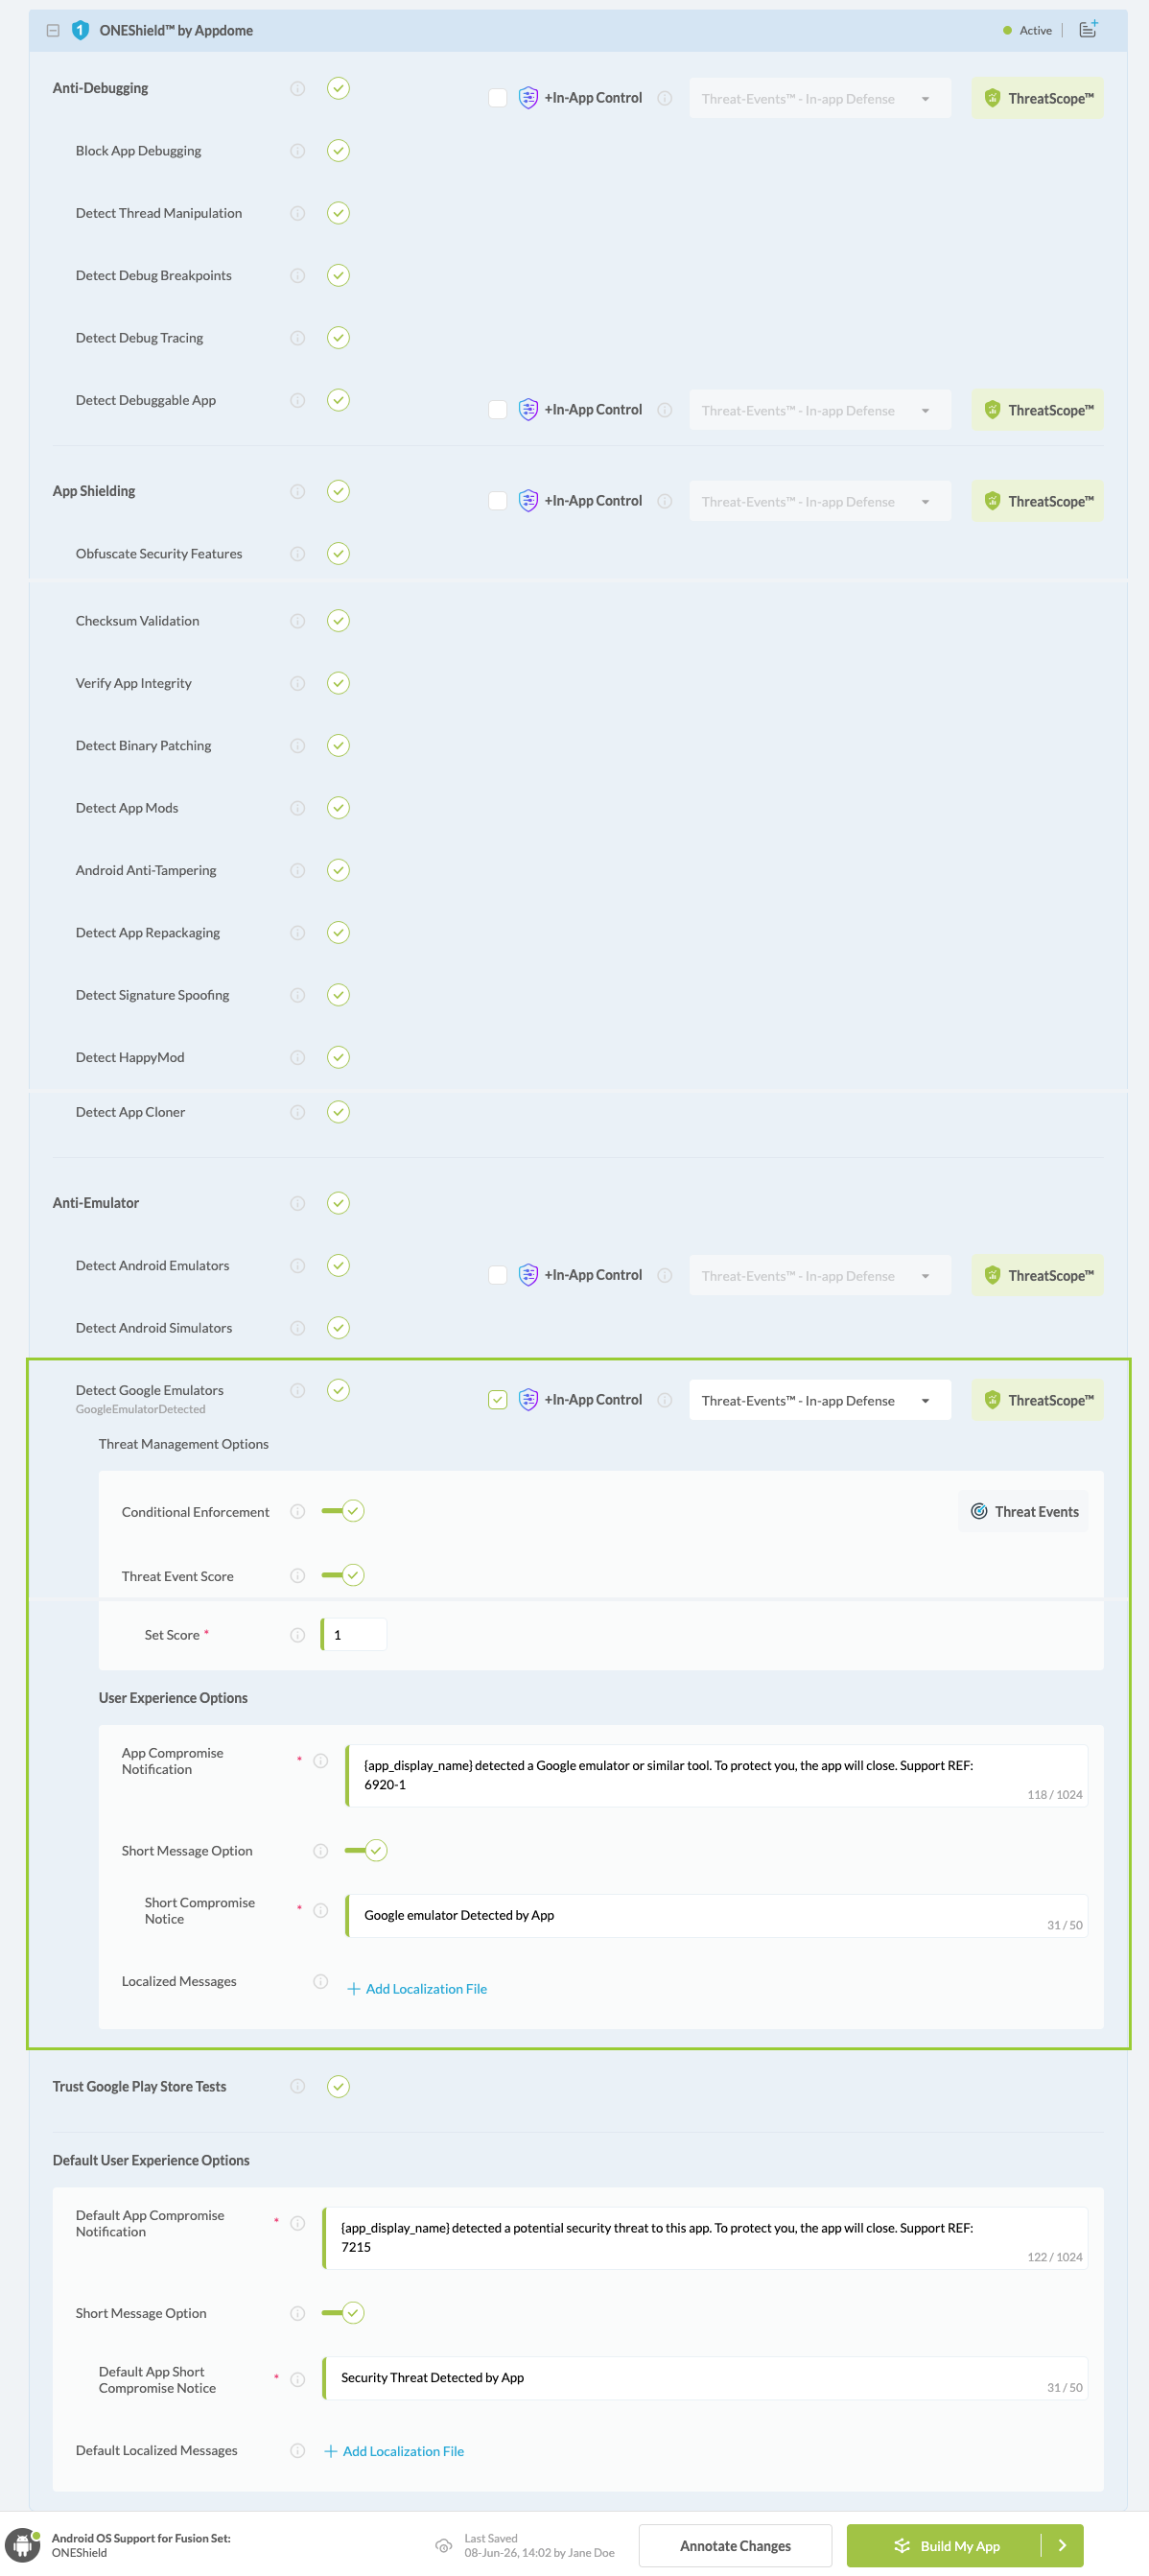Toggle the Anti-Debugging feature
This screenshot has width=1149, height=2576.
pos(338,88)
